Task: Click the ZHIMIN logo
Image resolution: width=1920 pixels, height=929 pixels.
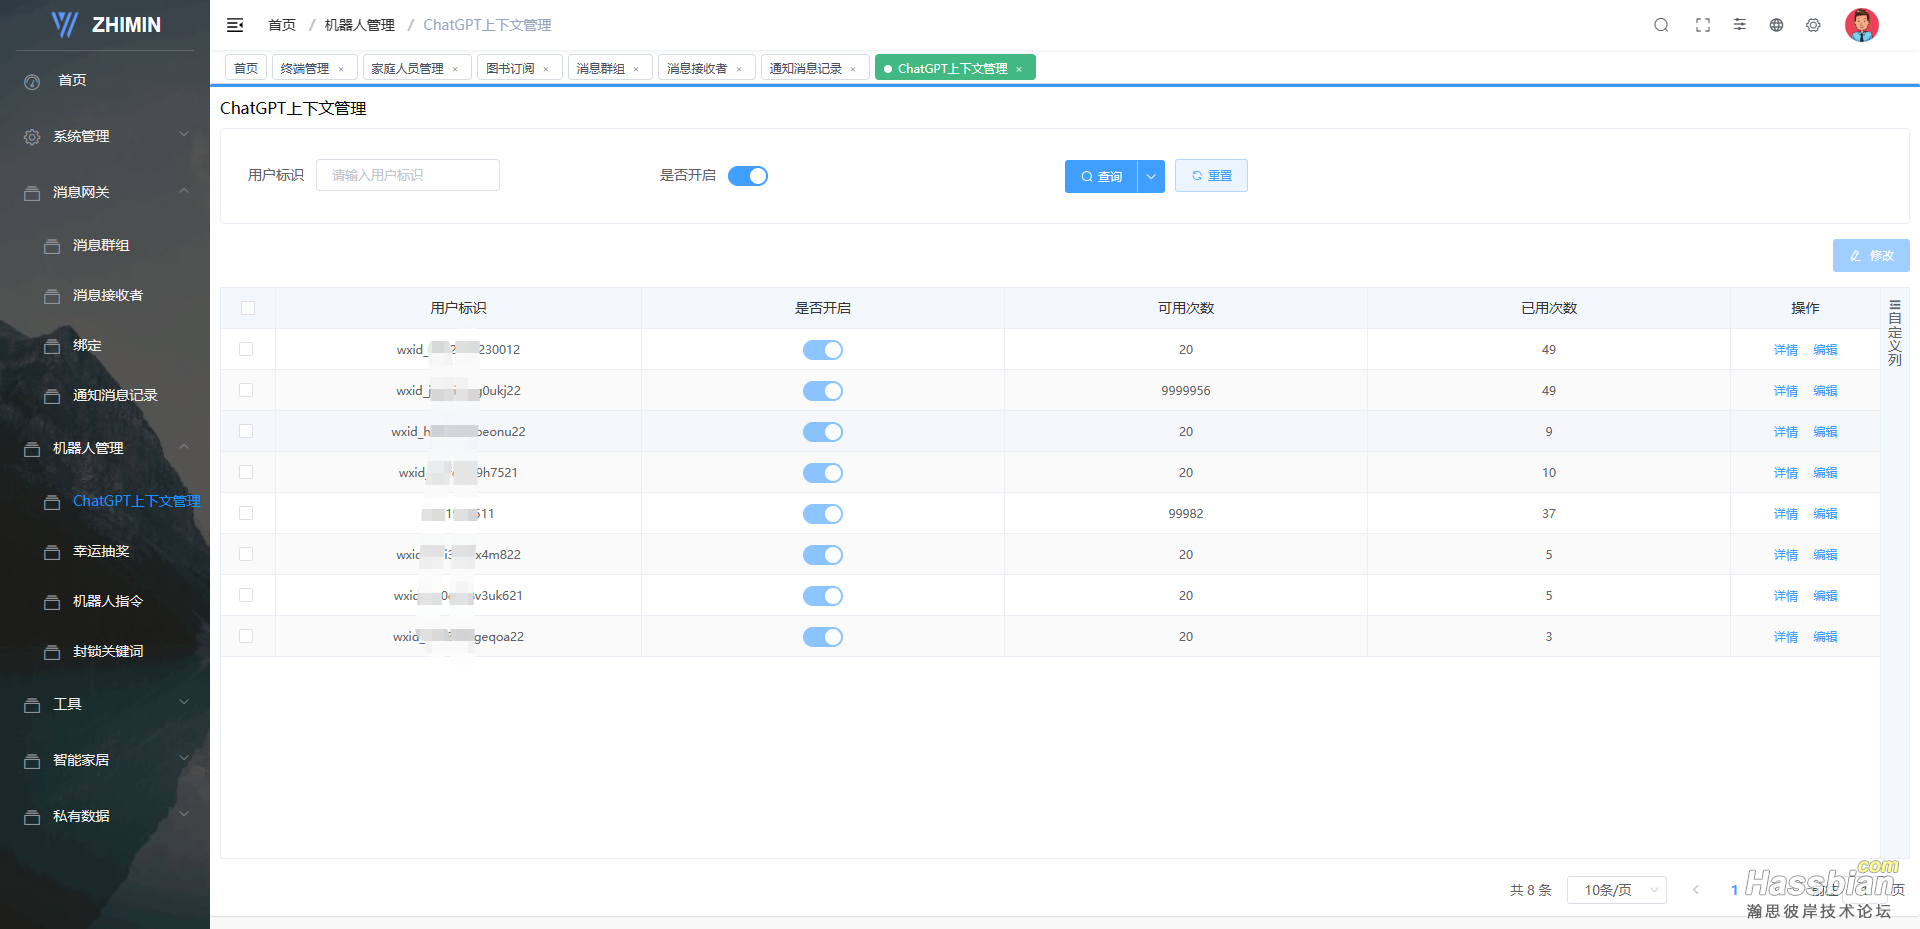Action: pyautogui.click(x=106, y=24)
